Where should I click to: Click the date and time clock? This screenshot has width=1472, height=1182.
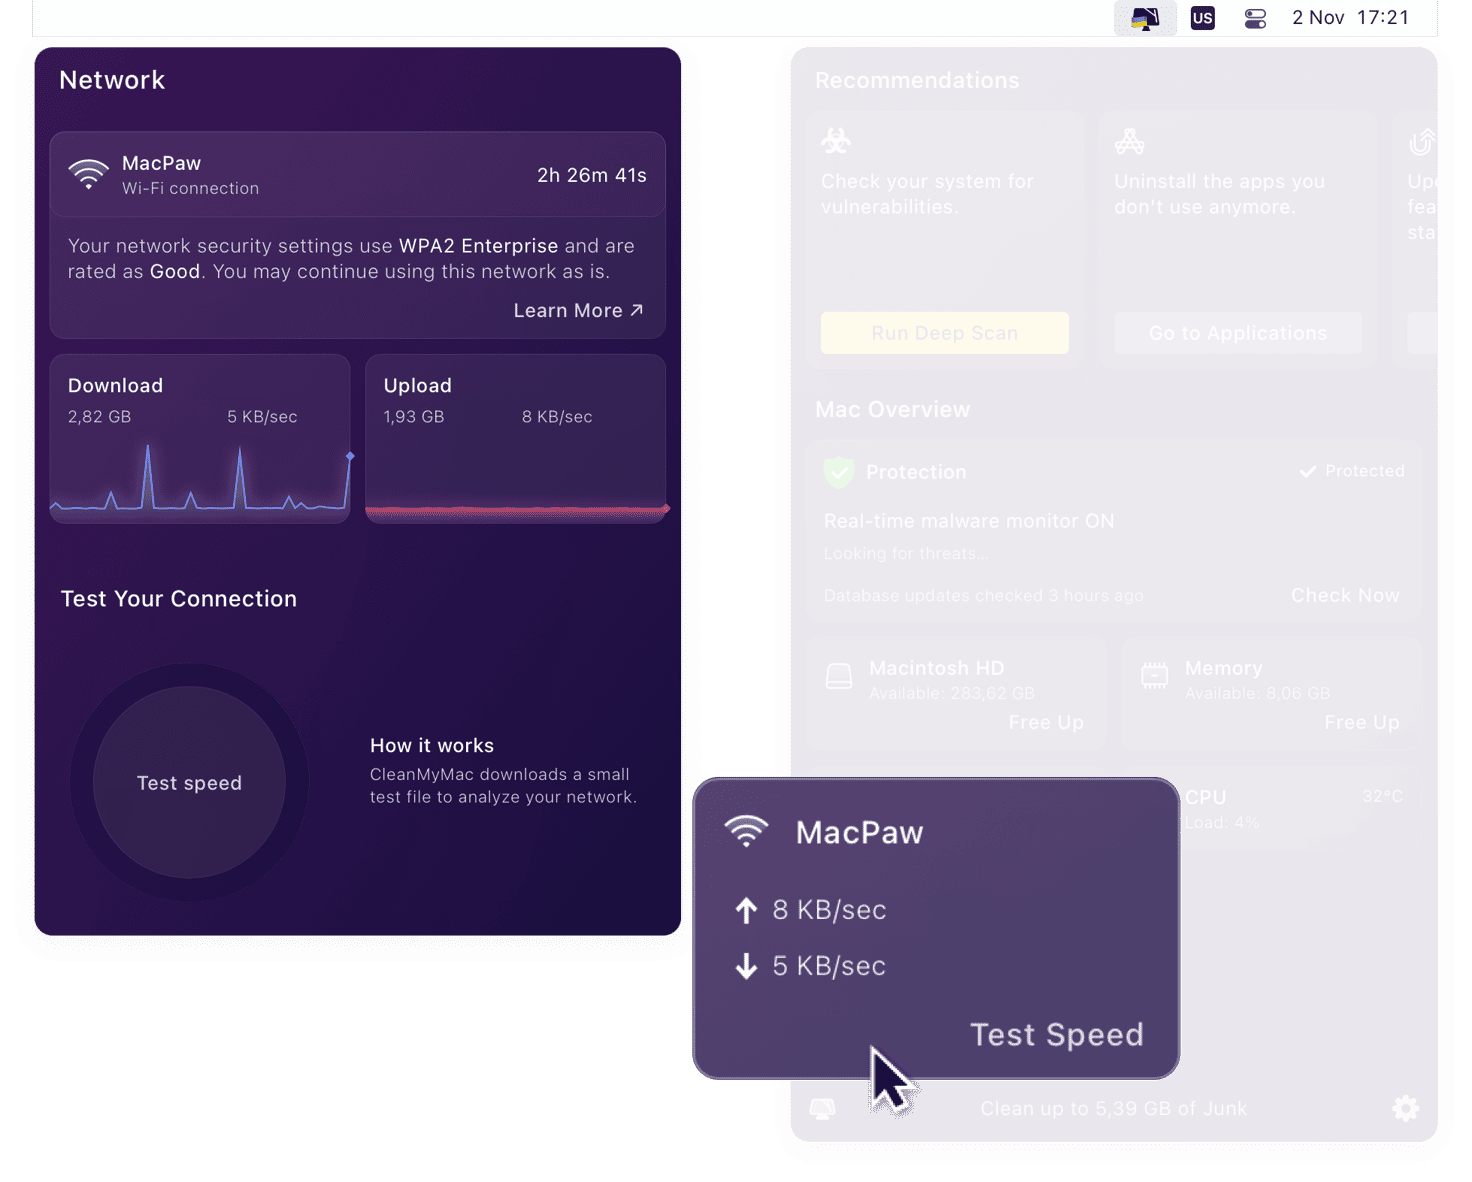click(1350, 18)
